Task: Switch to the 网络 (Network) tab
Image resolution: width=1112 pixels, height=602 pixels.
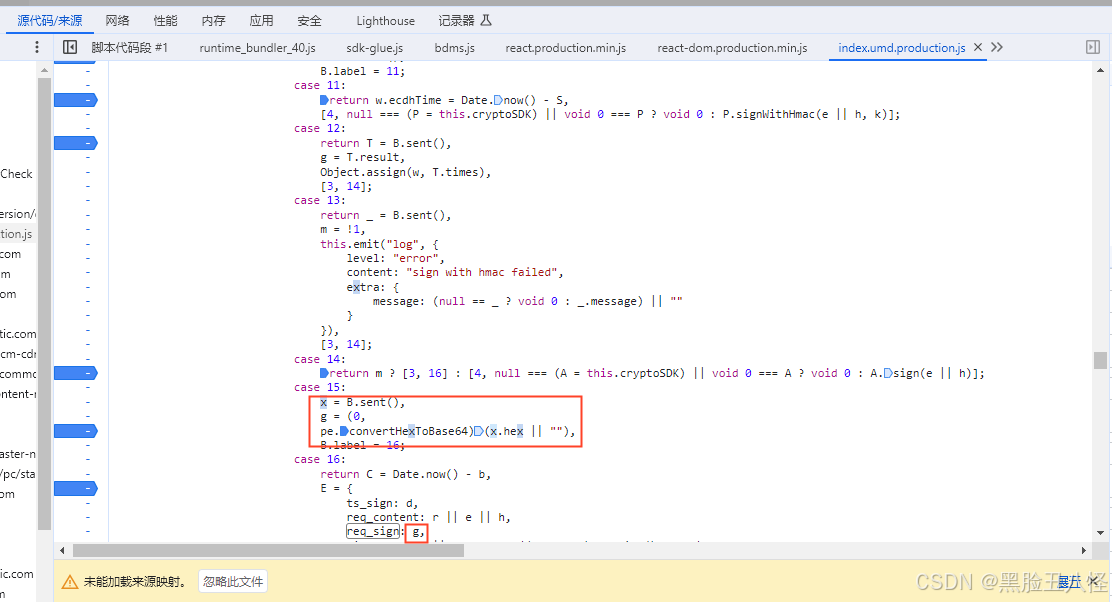Action: click(x=117, y=20)
